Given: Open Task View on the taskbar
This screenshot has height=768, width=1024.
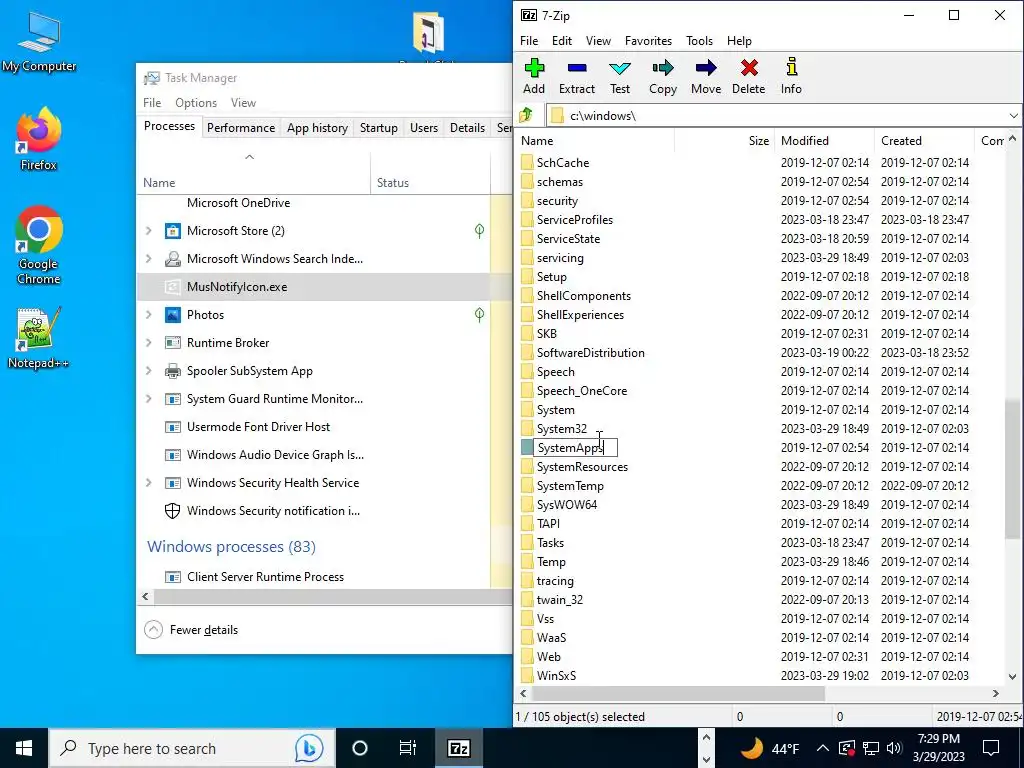Looking at the screenshot, I should click(x=408, y=748).
